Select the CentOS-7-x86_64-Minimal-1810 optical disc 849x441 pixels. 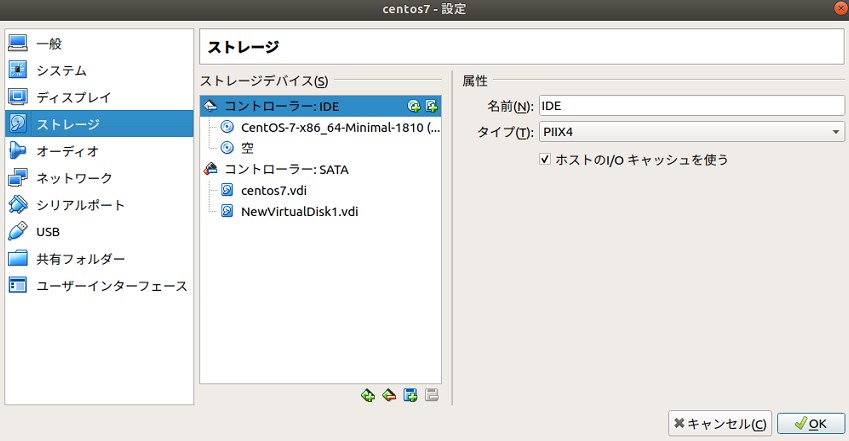tap(321, 127)
